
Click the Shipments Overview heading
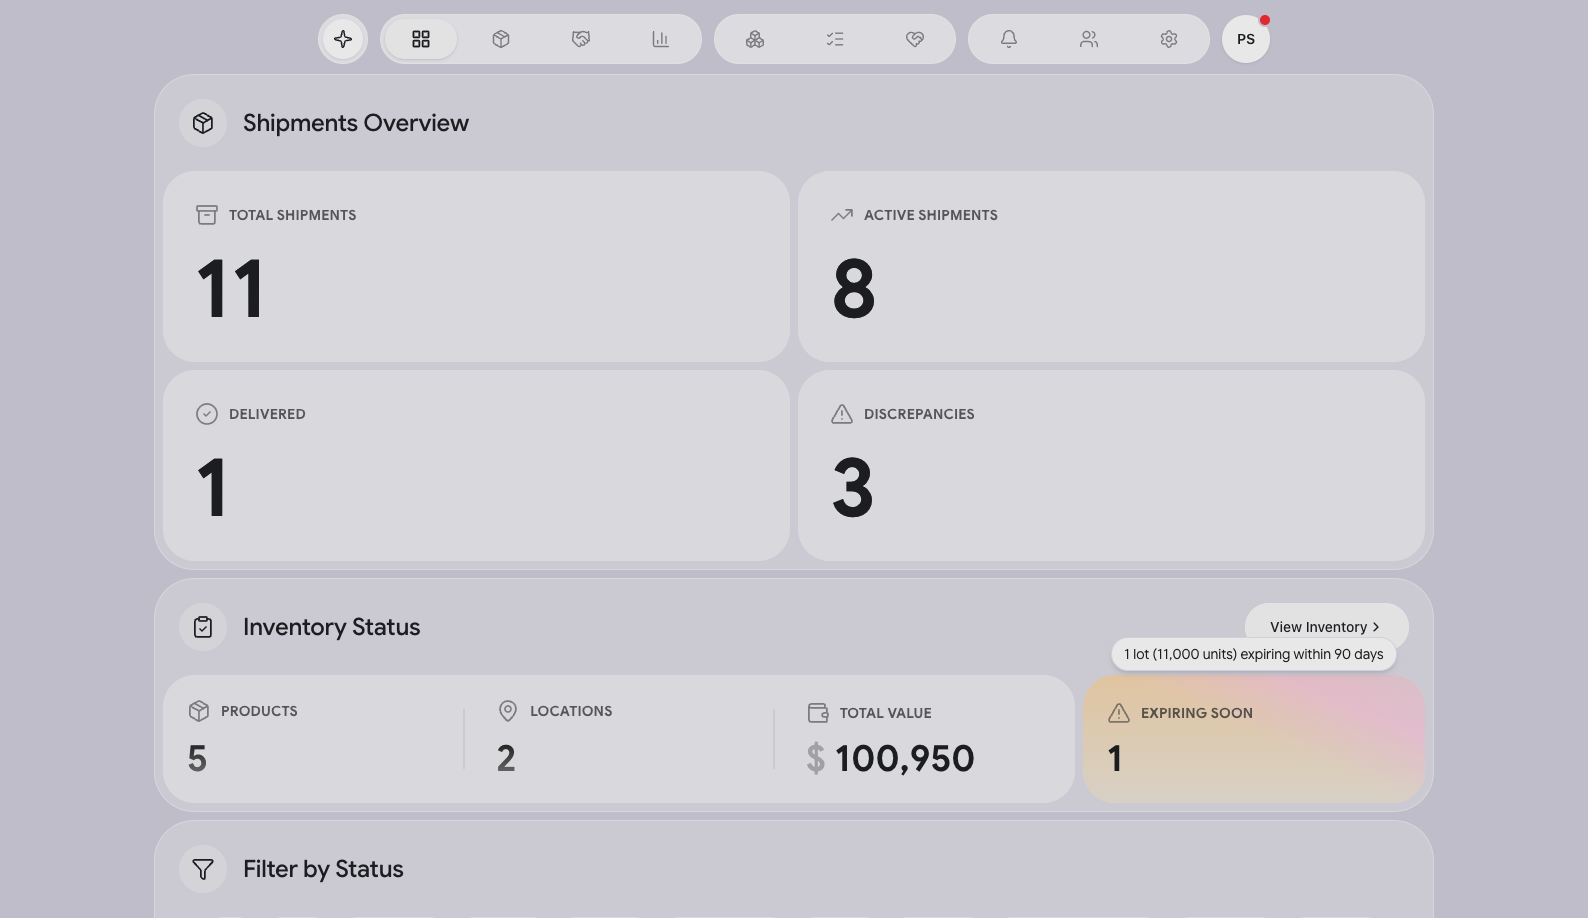click(x=356, y=123)
